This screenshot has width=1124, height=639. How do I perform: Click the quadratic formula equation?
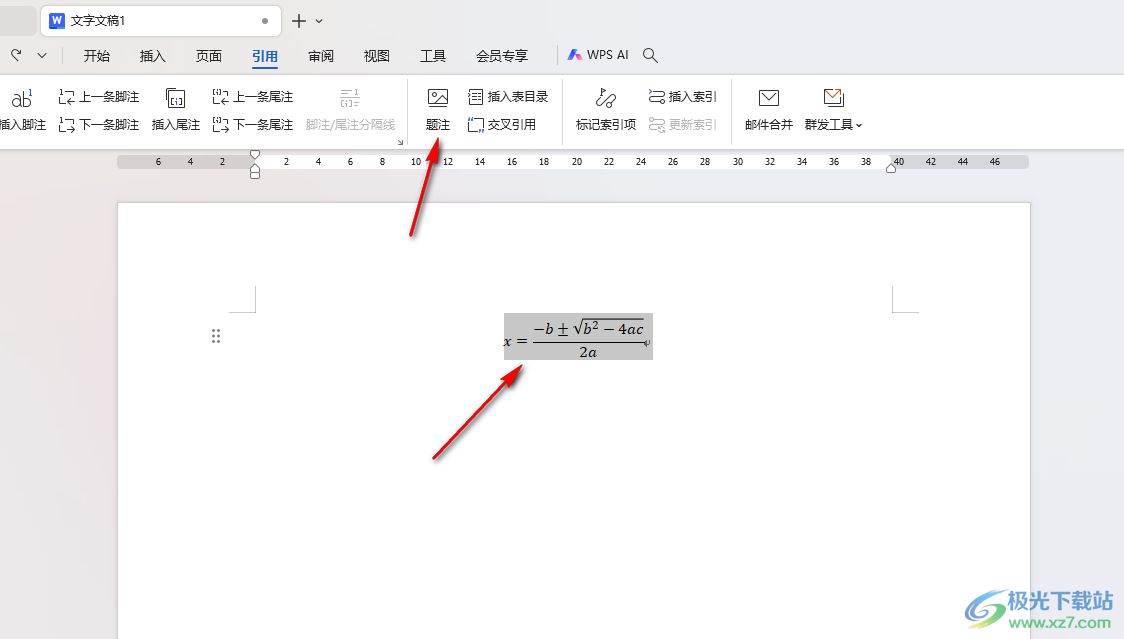click(x=578, y=336)
